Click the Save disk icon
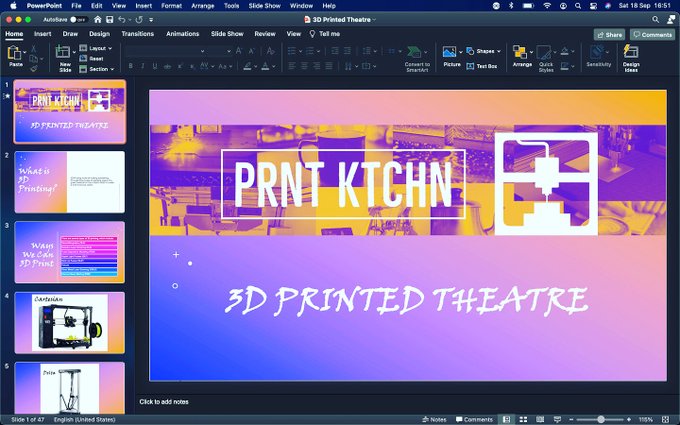Screen dimensions: 680x425 110,20
